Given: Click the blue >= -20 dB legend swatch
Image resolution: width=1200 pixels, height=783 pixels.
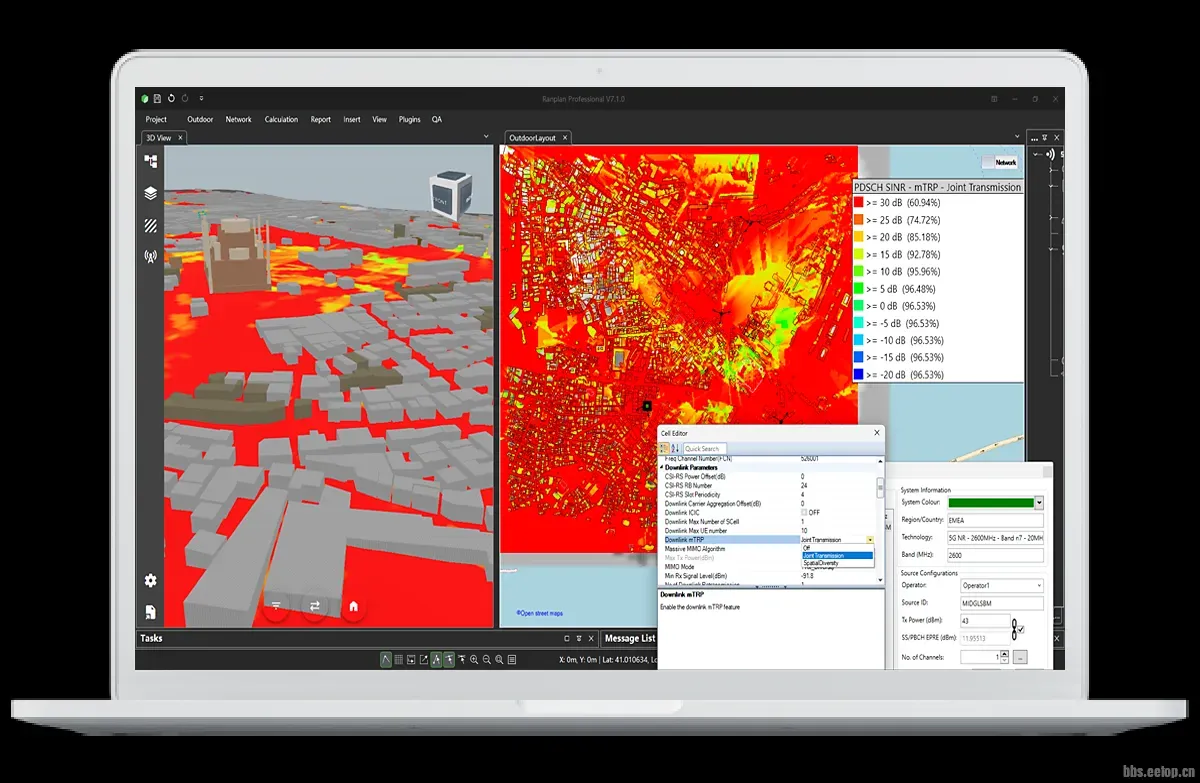Looking at the screenshot, I should coord(858,375).
